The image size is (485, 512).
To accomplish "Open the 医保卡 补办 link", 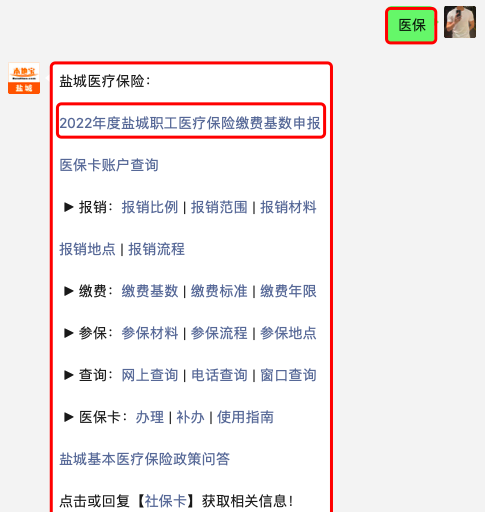I will pyautogui.click(x=190, y=417).
